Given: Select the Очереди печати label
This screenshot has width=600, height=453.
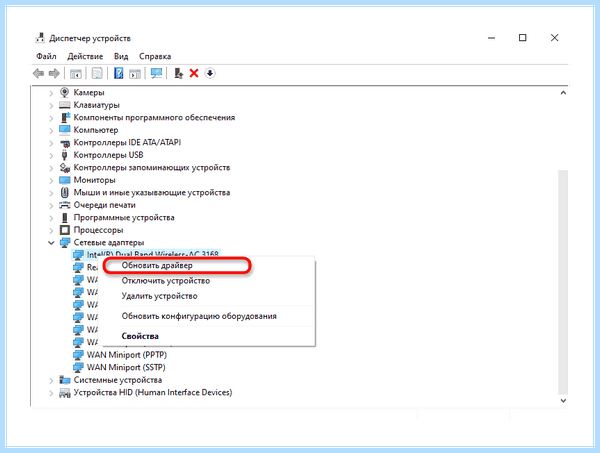Looking at the screenshot, I should point(104,205).
